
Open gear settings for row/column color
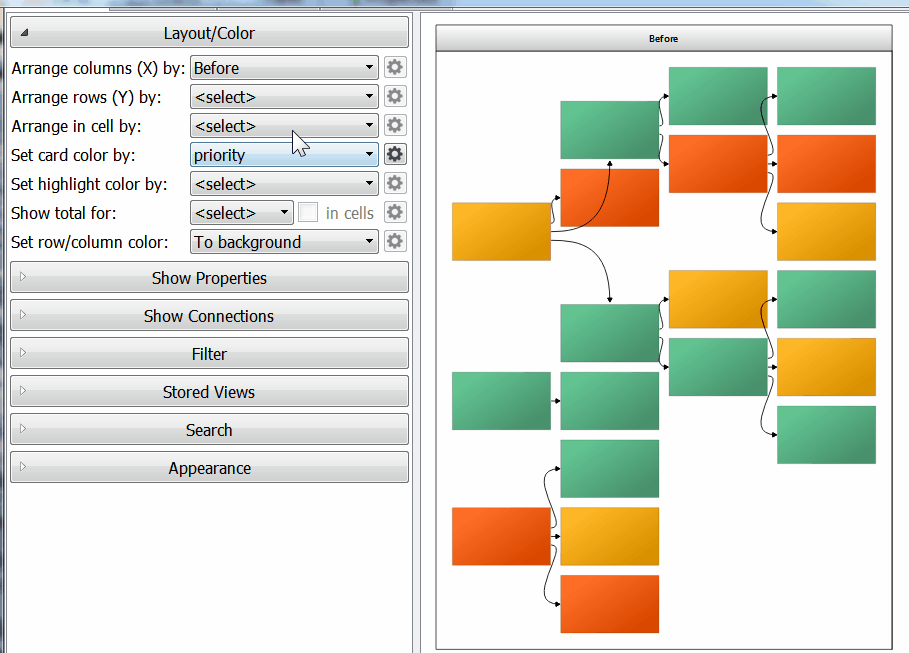coord(395,242)
